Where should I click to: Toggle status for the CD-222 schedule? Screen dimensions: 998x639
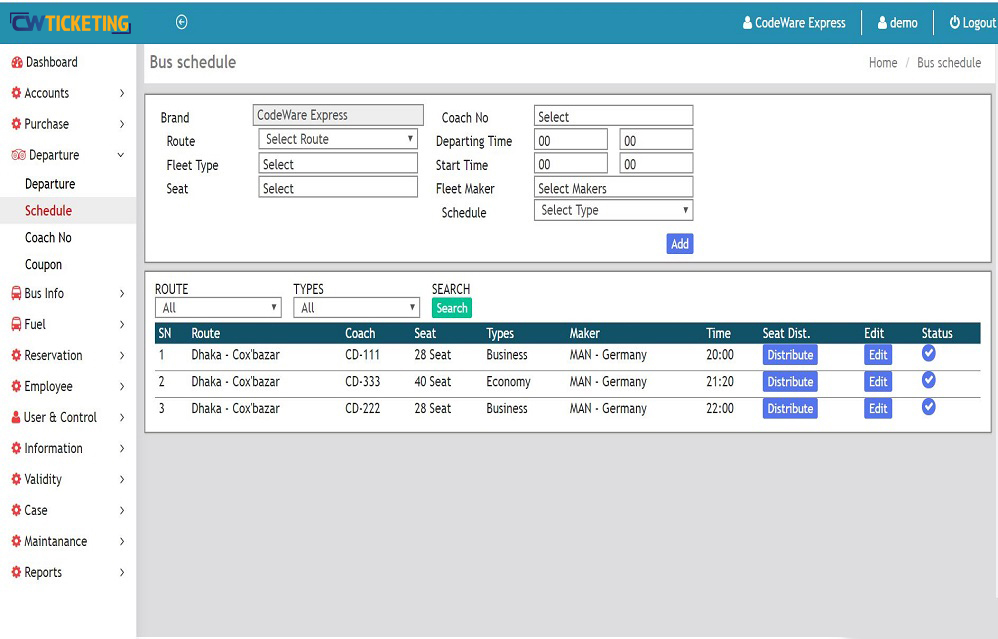(x=928, y=407)
